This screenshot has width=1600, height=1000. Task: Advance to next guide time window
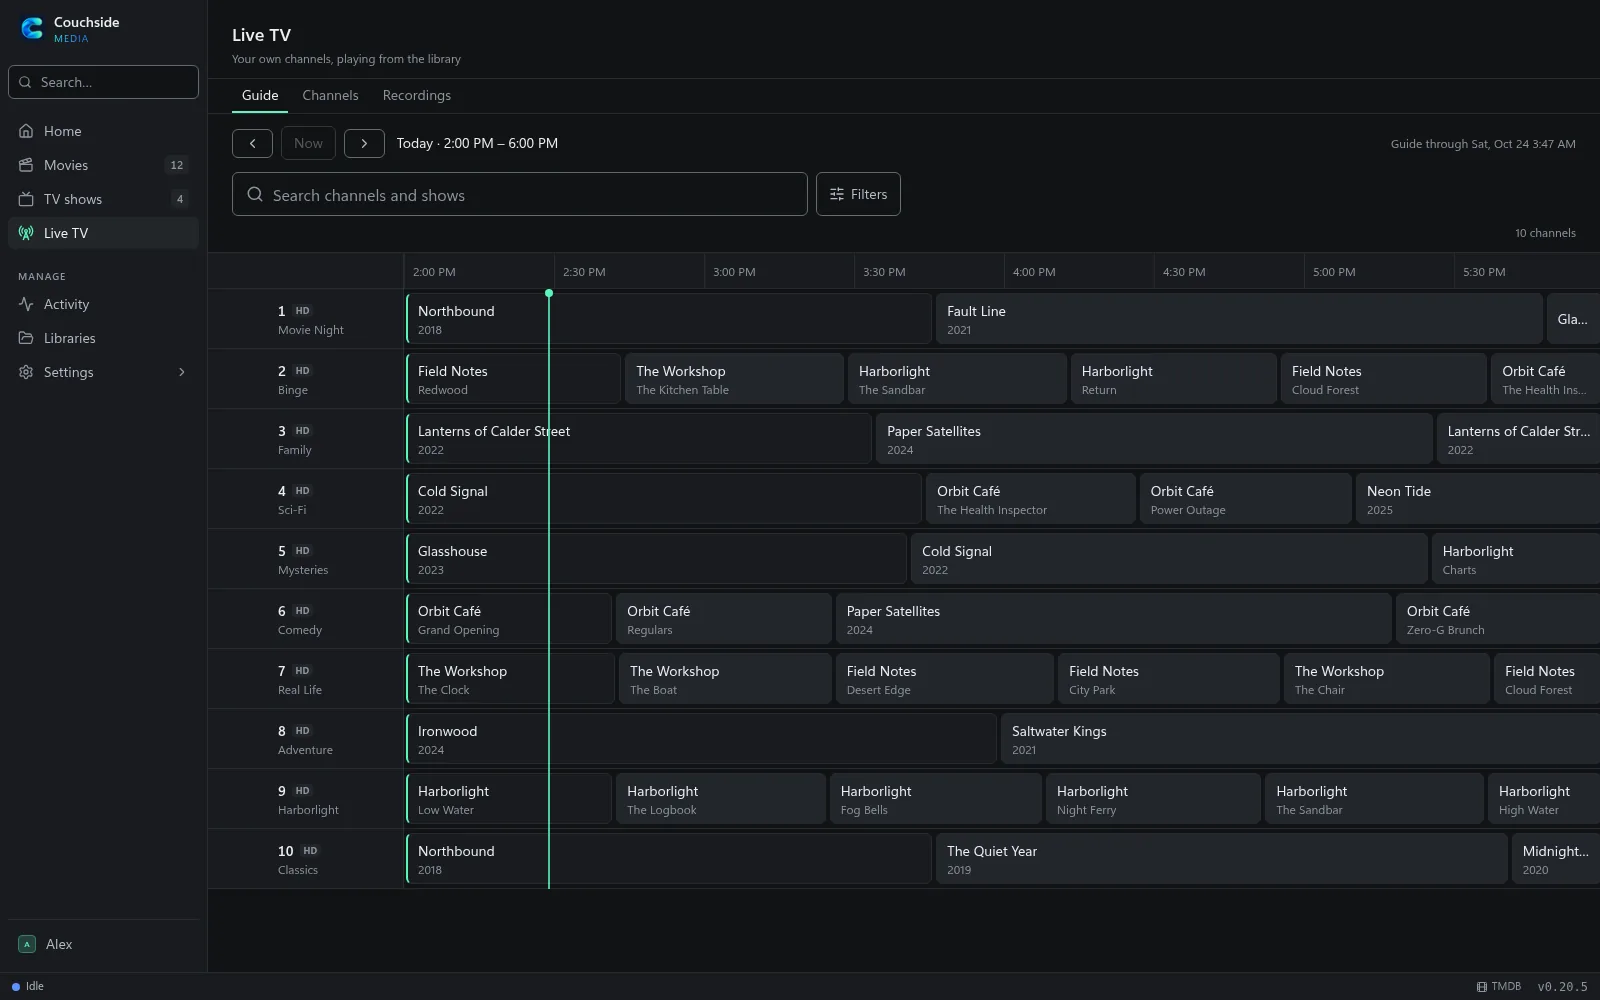point(364,143)
